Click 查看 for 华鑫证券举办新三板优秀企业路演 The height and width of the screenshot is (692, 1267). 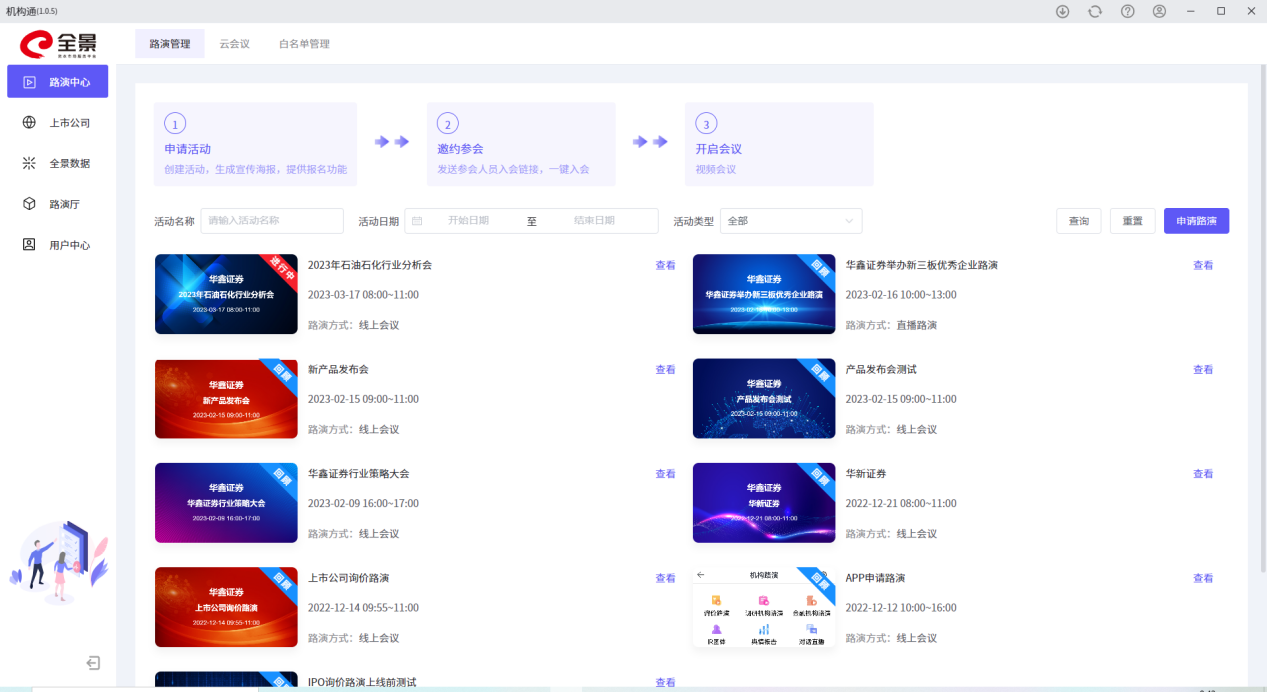click(x=1203, y=265)
